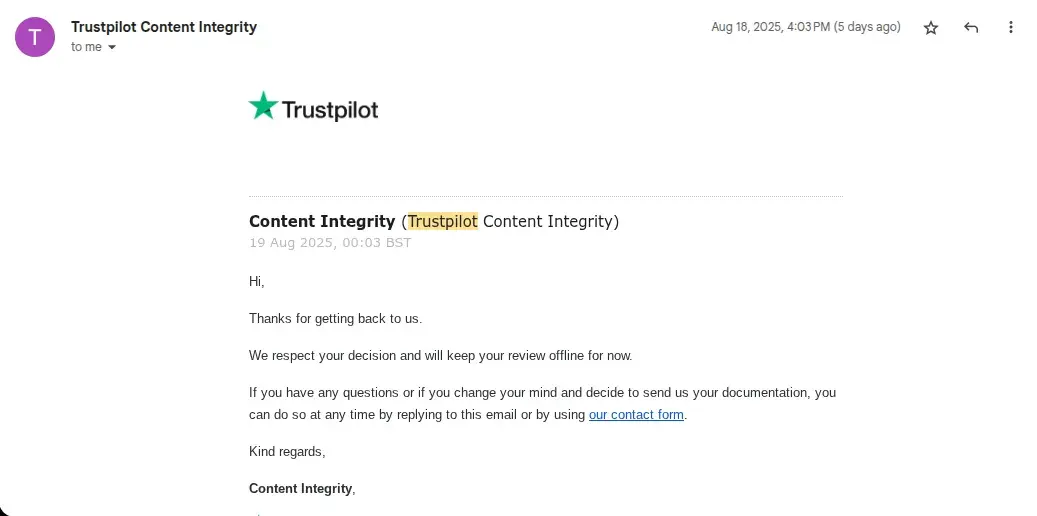Click the Trustpilot wordmark in the logo
Screen dimensions: 1037x516
tap(330, 110)
